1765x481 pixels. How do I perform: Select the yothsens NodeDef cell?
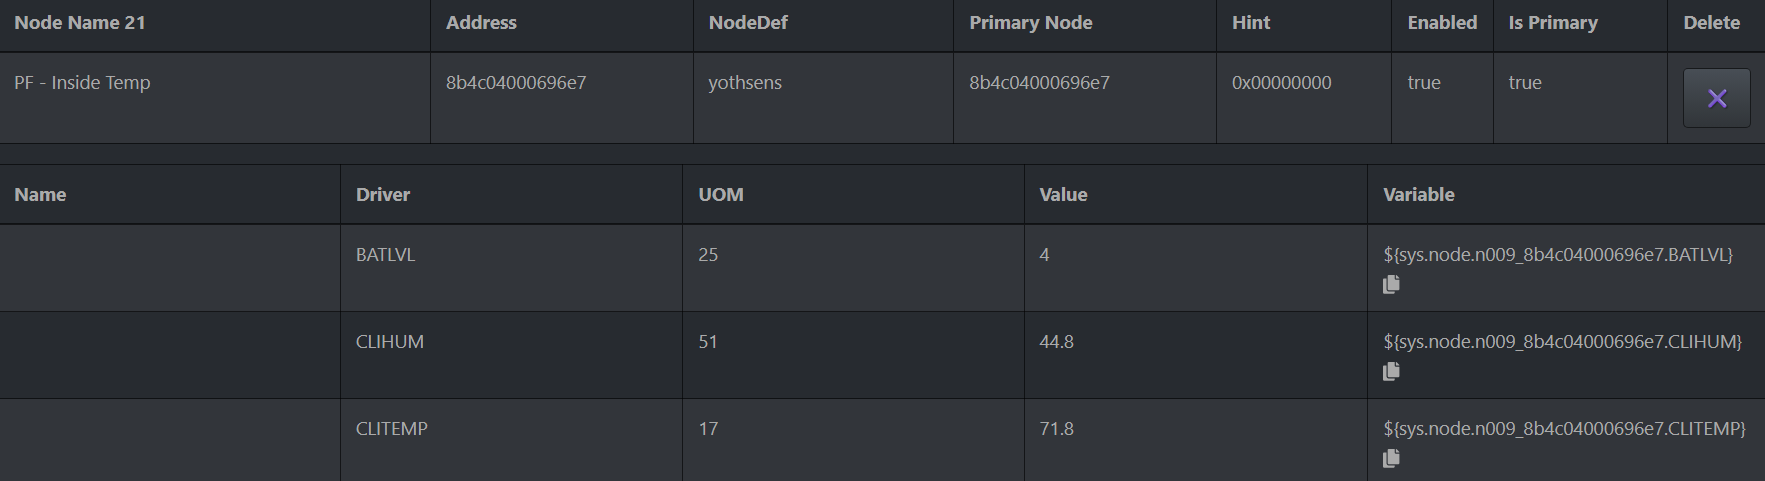[x=745, y=83]
